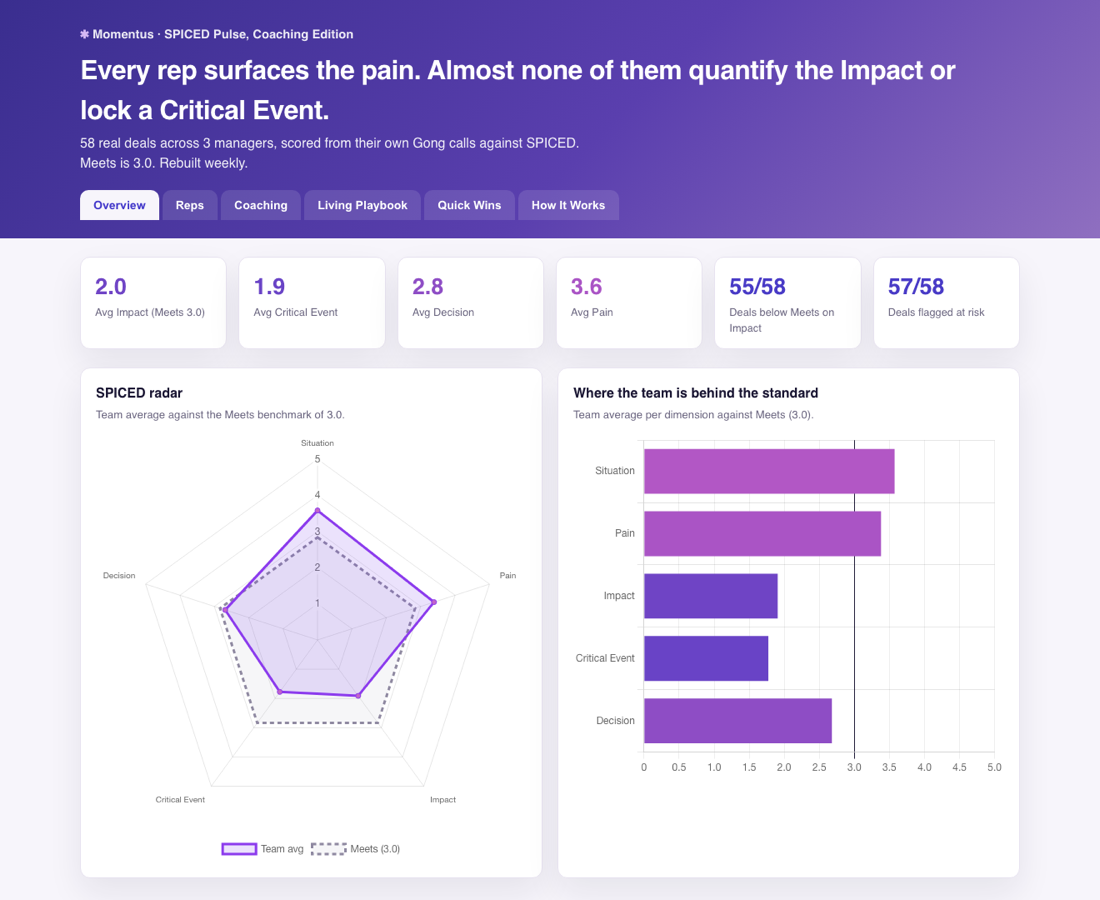Screen dimensions: 1100x900
Task: Select the 57/58 deals flagged card
Action: point(946,302)
